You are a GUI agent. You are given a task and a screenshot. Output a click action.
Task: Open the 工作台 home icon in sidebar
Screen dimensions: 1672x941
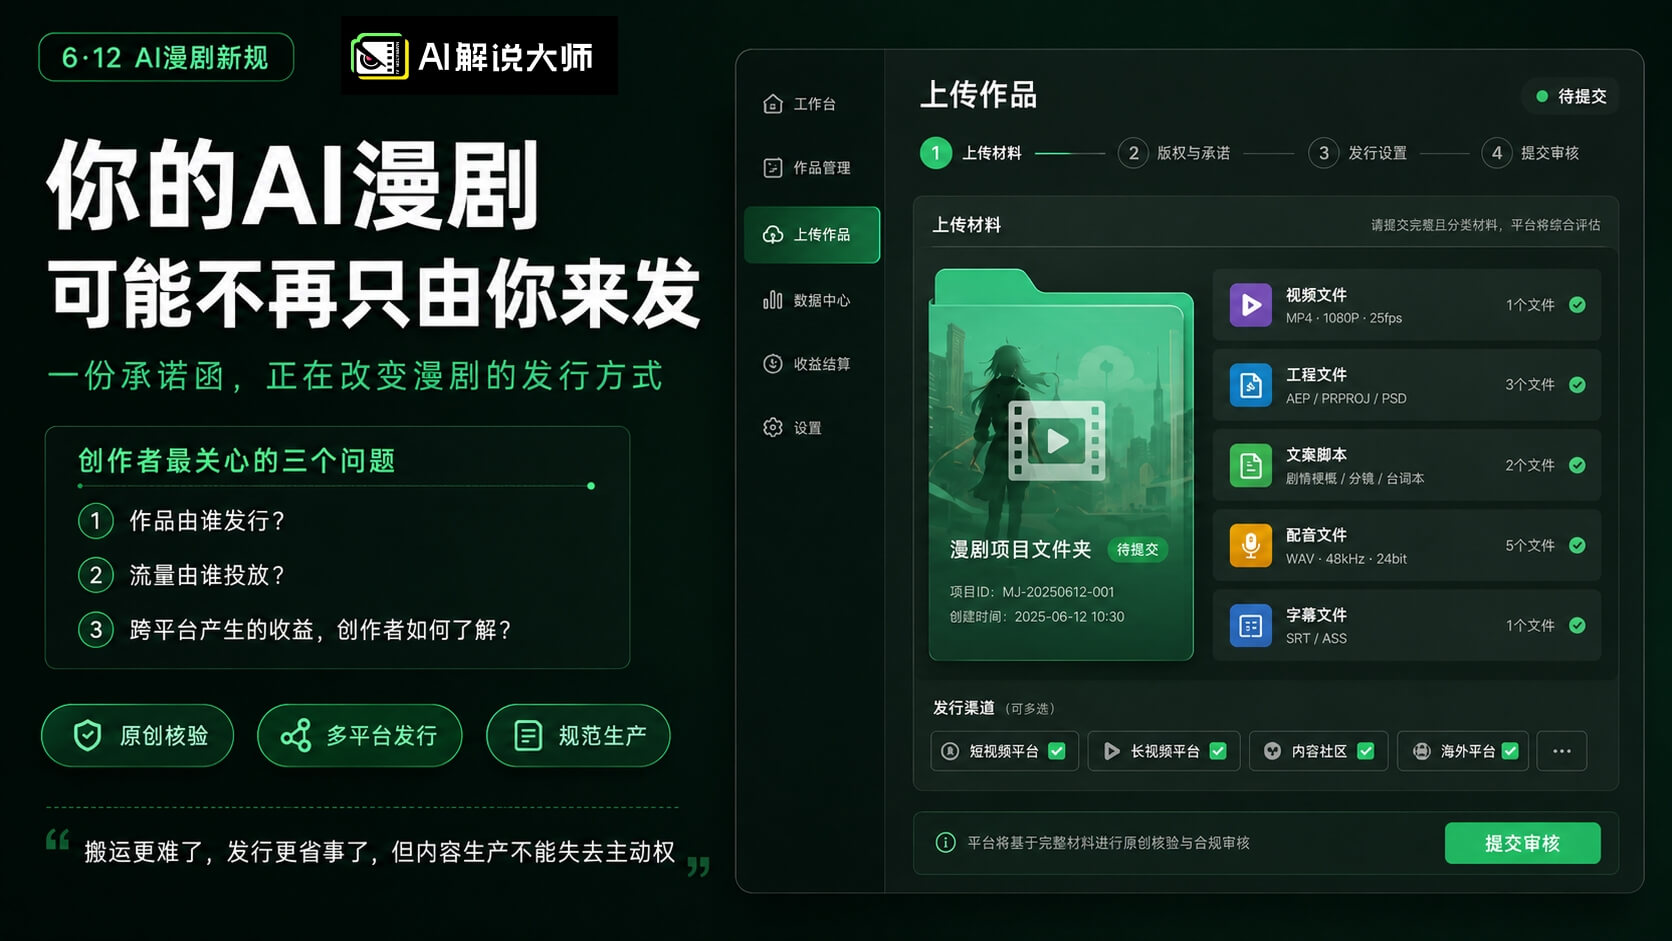coord(772,103)
